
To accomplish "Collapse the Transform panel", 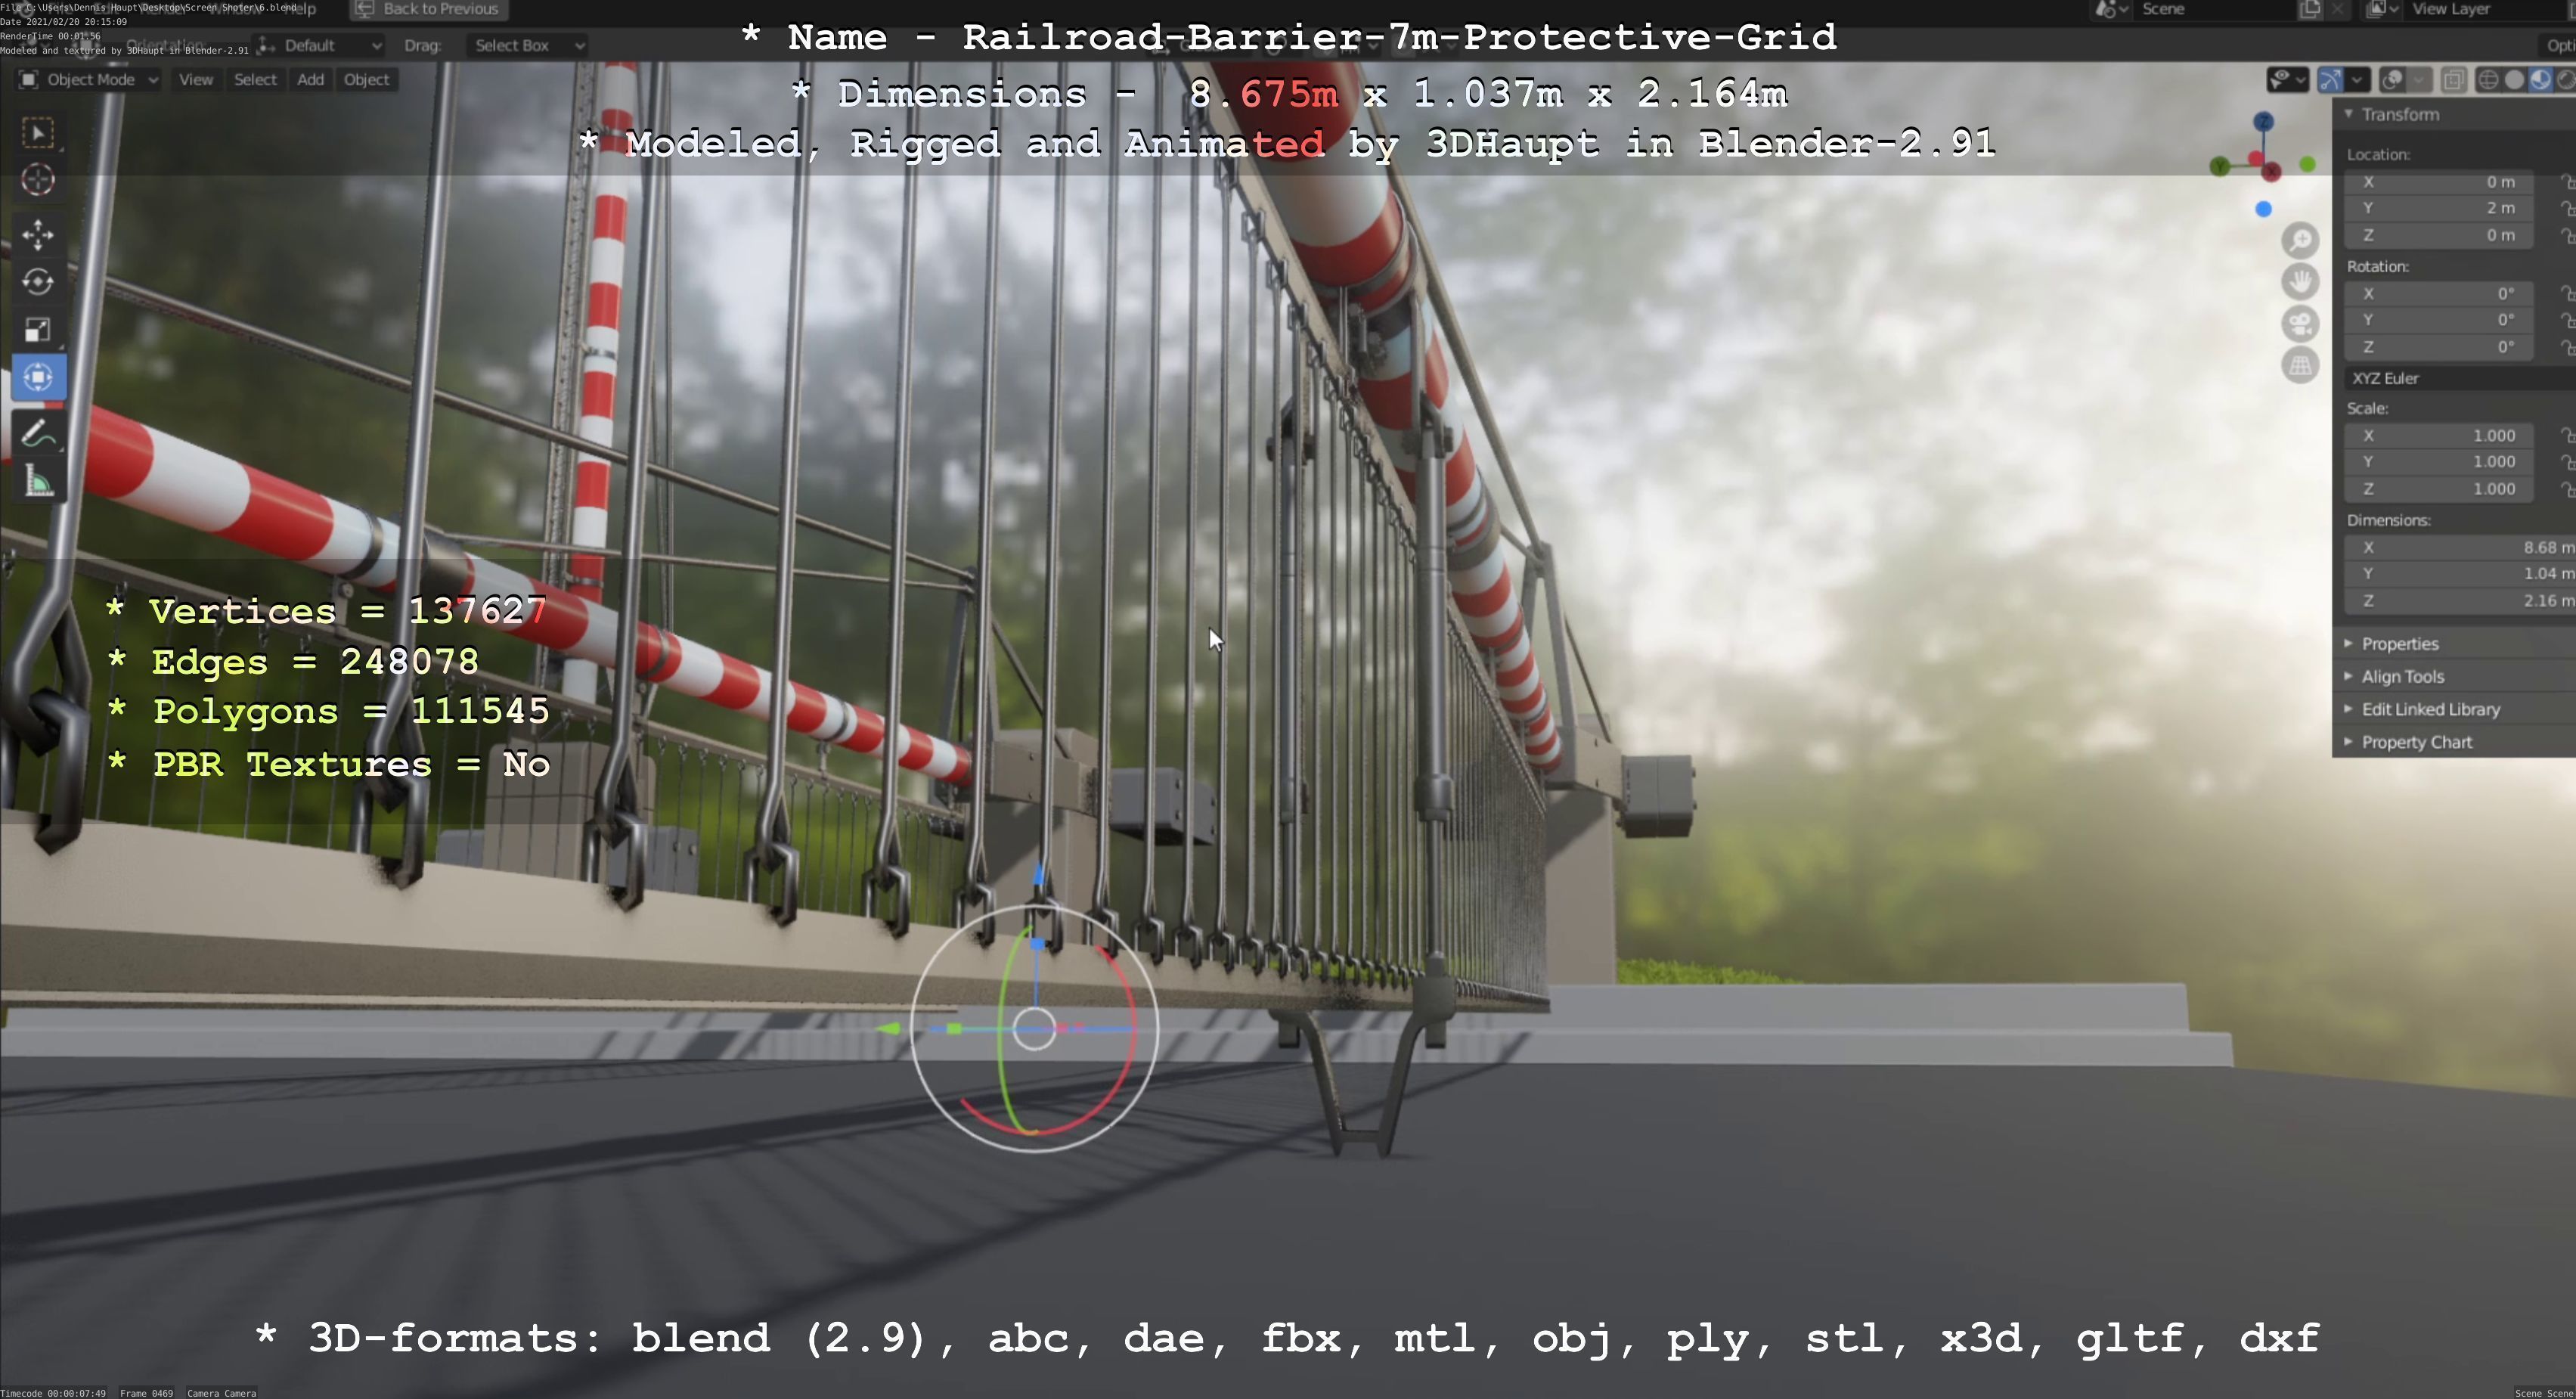I will pyautogui.click(x=2455, y=115).
